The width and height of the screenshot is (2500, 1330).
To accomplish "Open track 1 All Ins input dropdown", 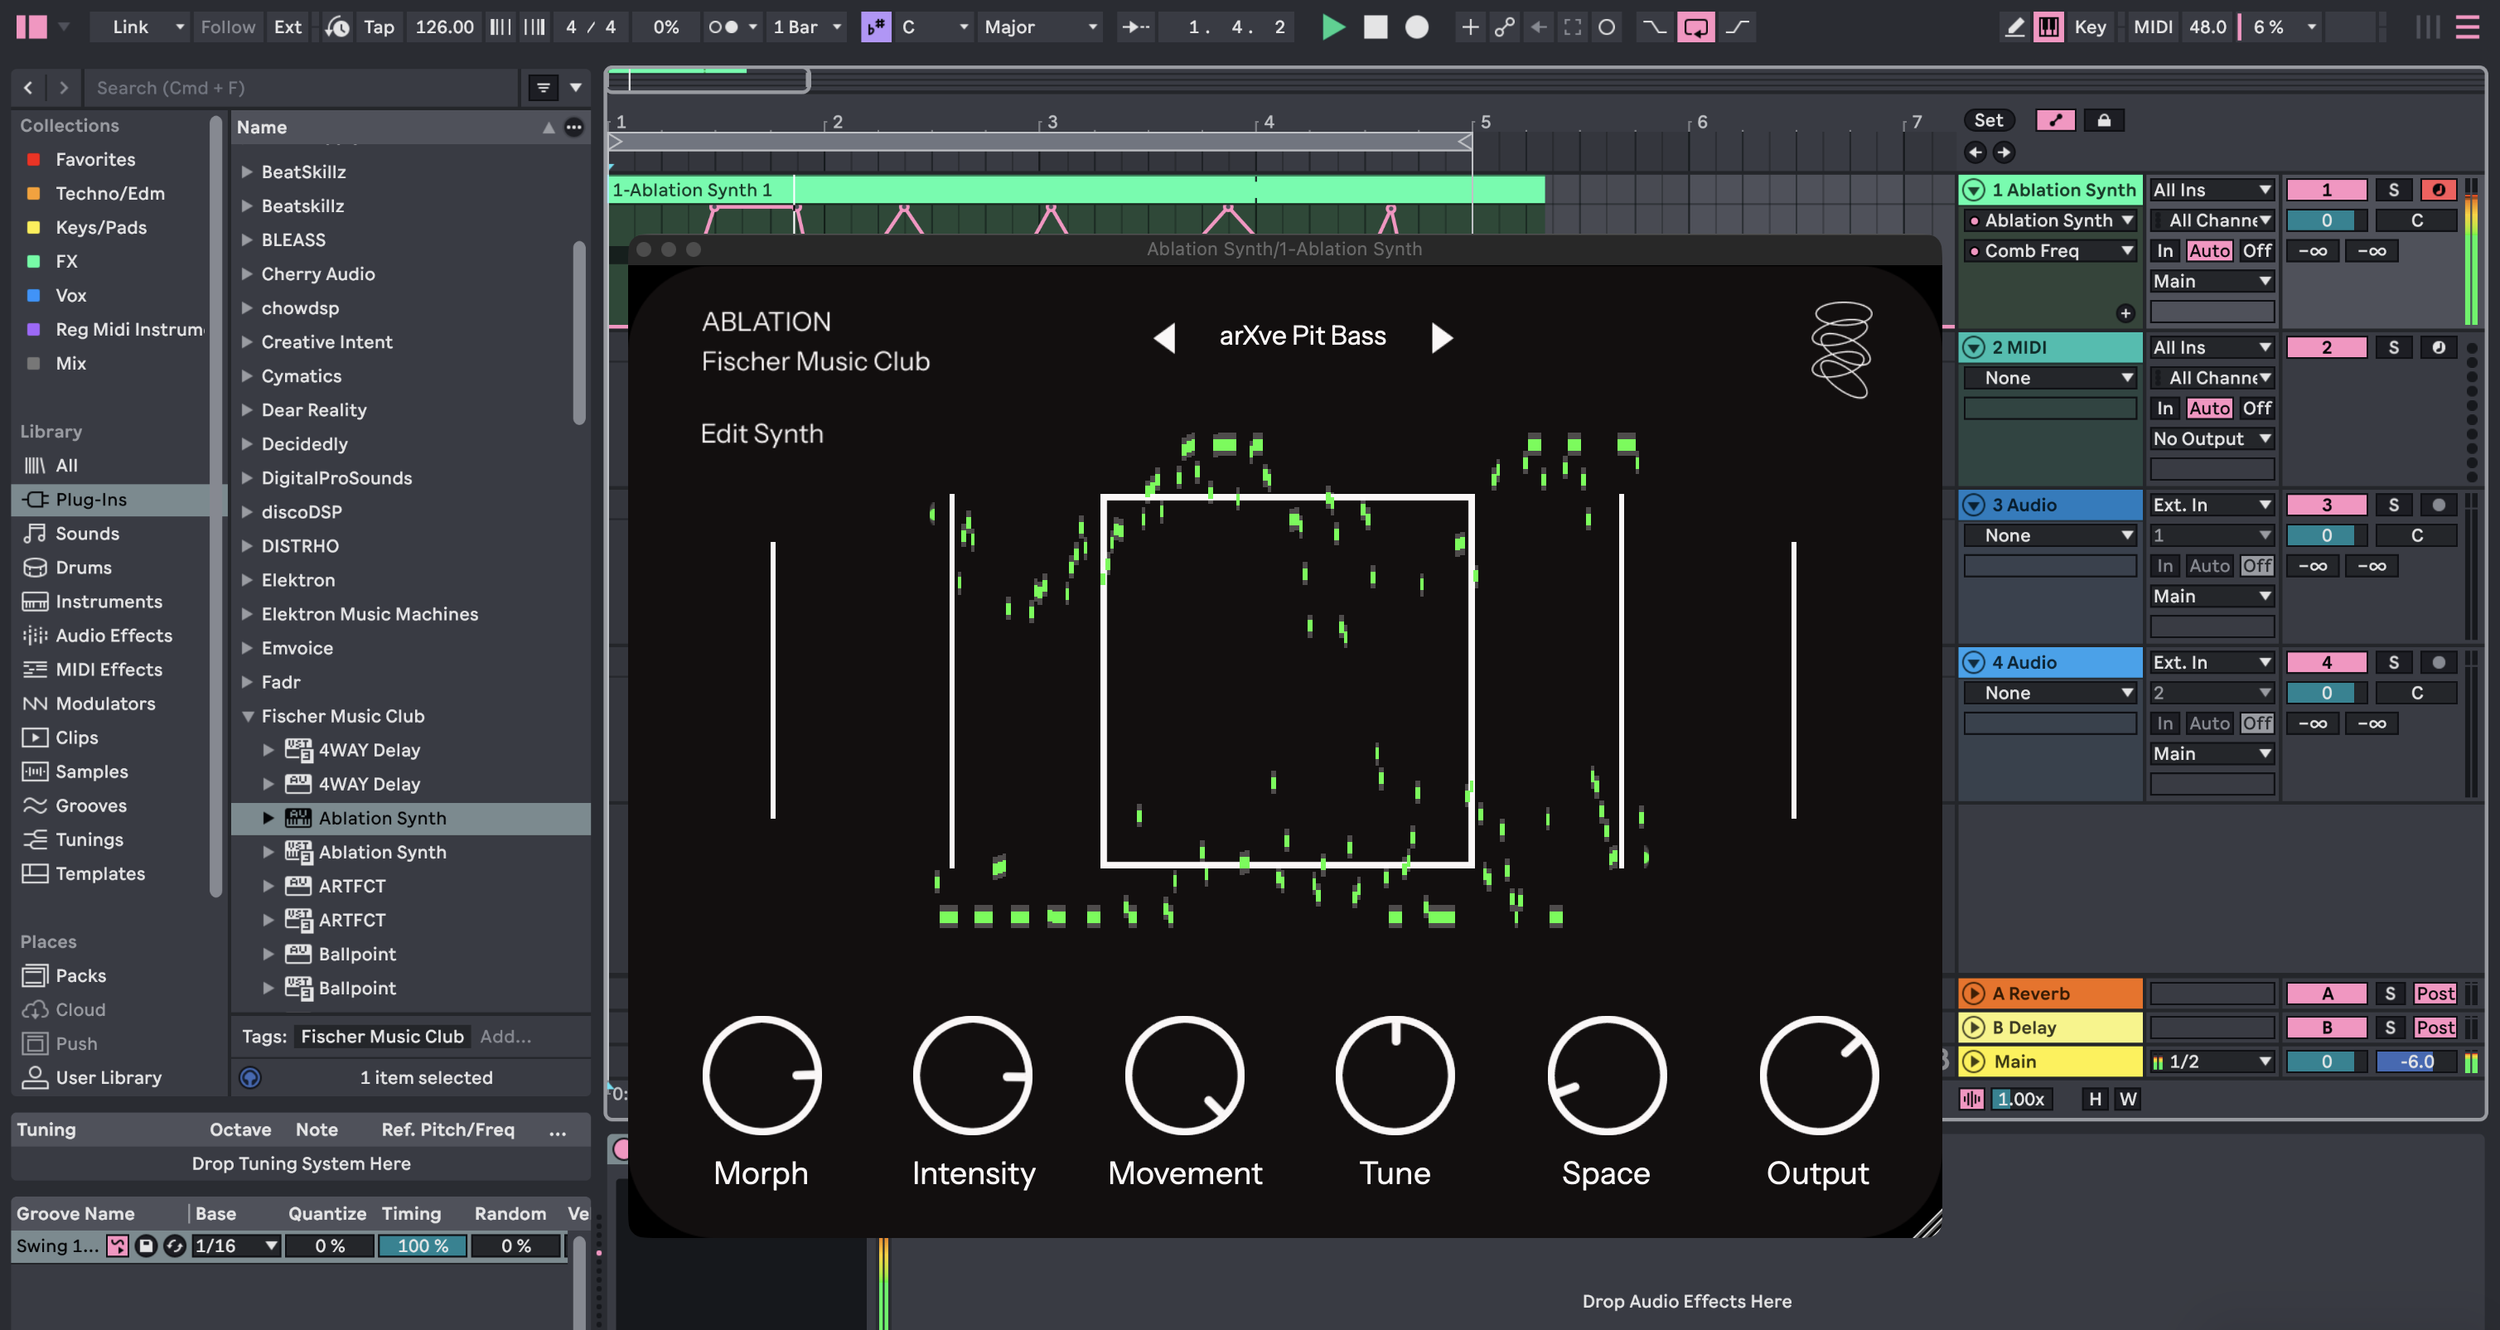I will tap(2211, 190).
